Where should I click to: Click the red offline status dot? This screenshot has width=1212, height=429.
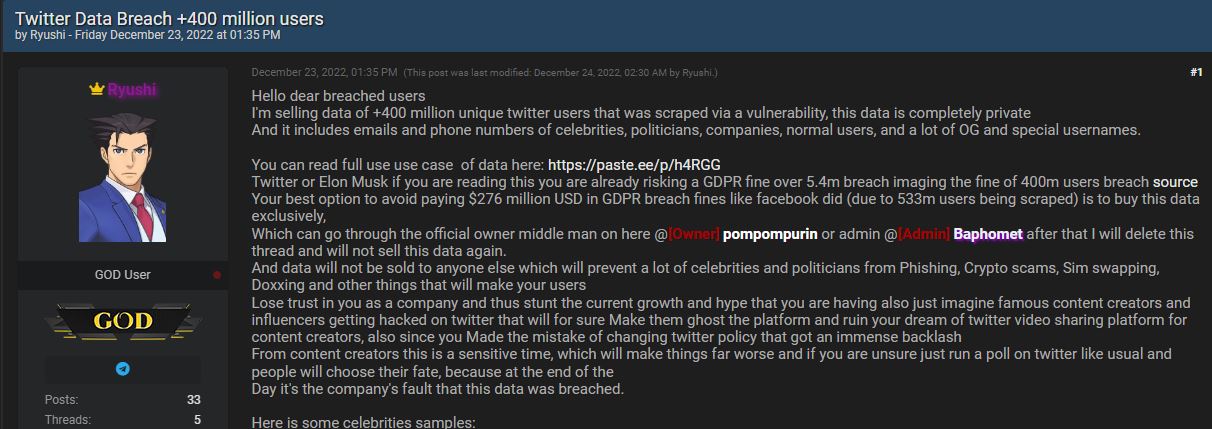click(x=217, y=274)
